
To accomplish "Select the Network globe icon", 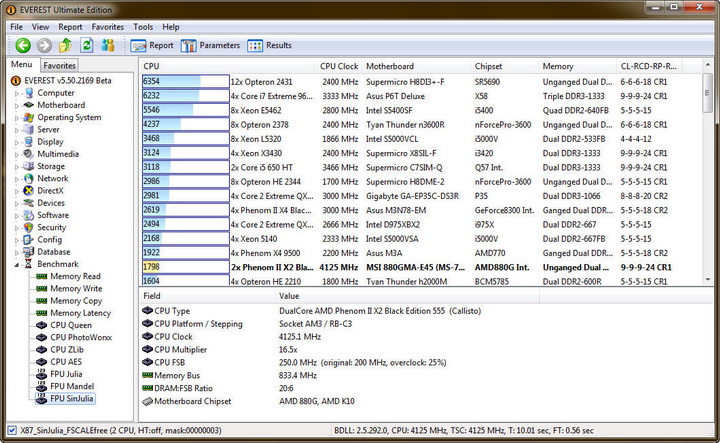I will coord(29,179).
